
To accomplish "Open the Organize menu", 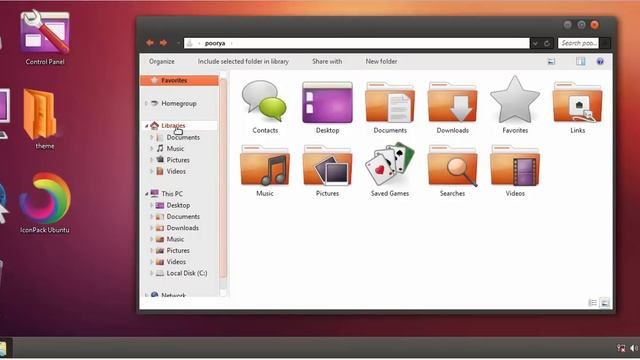I will click(162, 62).
